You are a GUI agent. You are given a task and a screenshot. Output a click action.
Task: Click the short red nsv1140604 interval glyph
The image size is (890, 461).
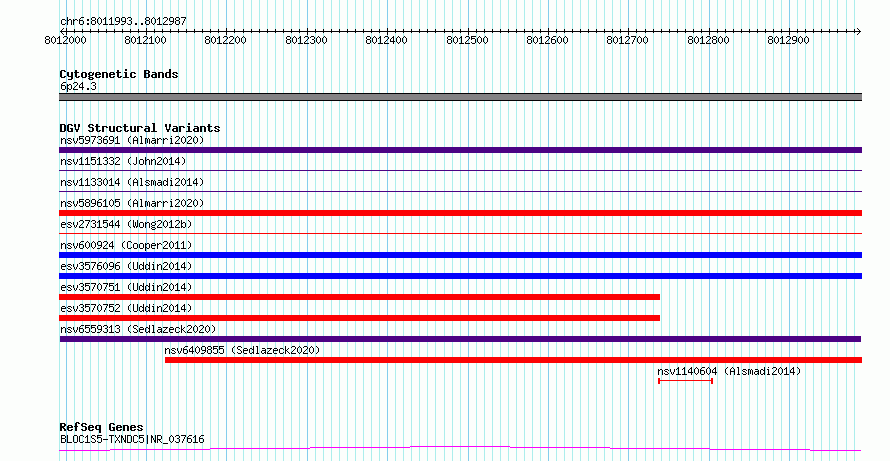pyautogui.click(x=685, y=381)
